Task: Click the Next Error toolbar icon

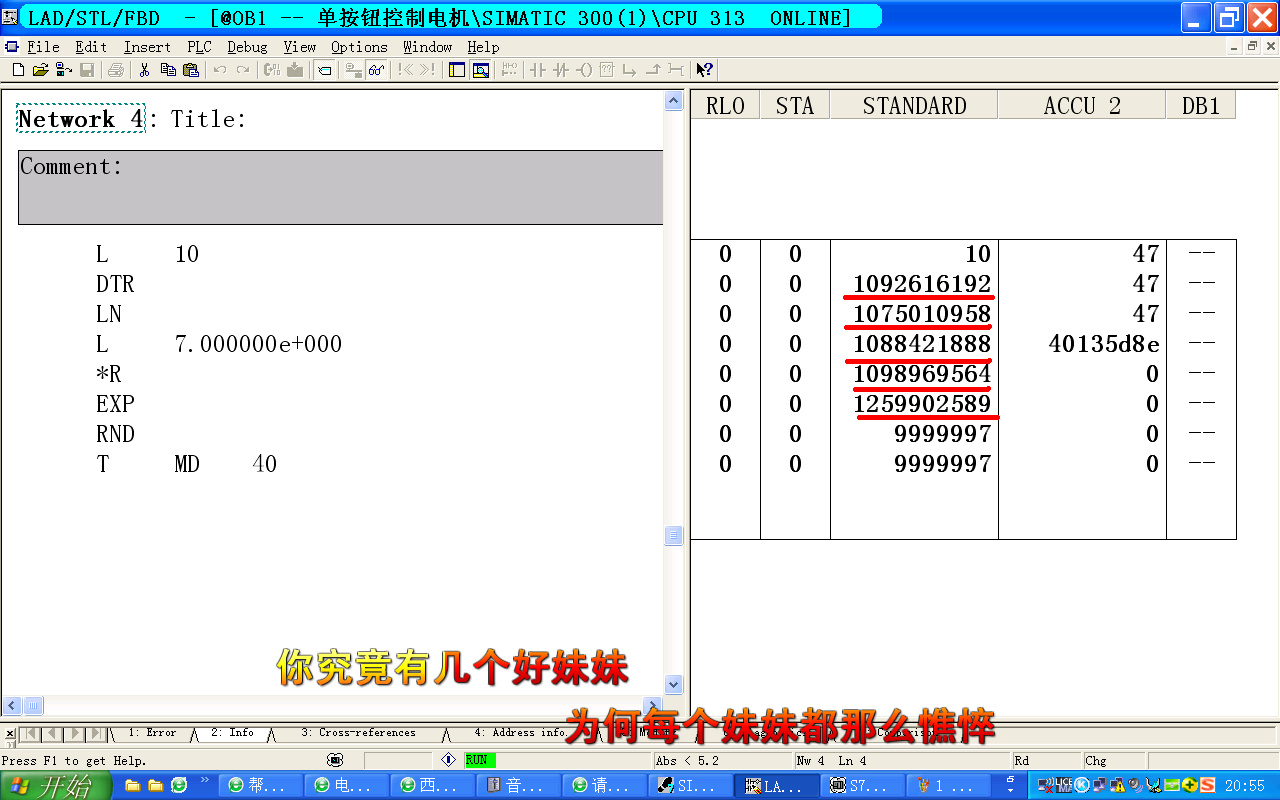Action: click(x=427, y=70)
